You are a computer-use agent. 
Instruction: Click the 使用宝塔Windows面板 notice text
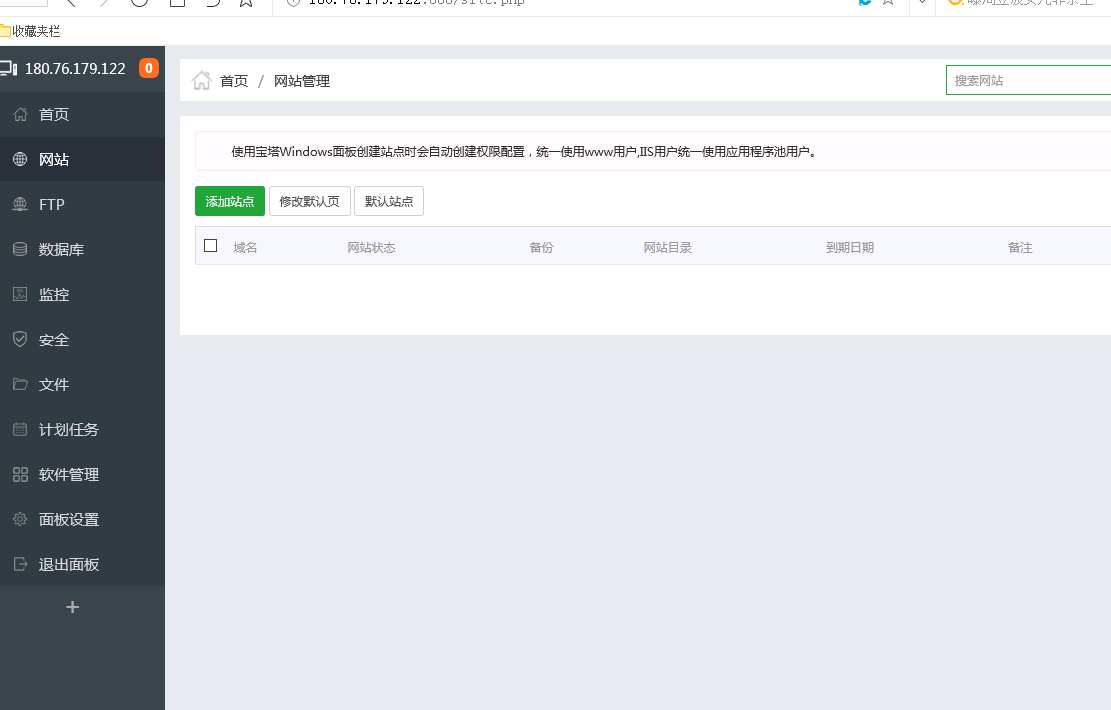[x=524, y=152]
